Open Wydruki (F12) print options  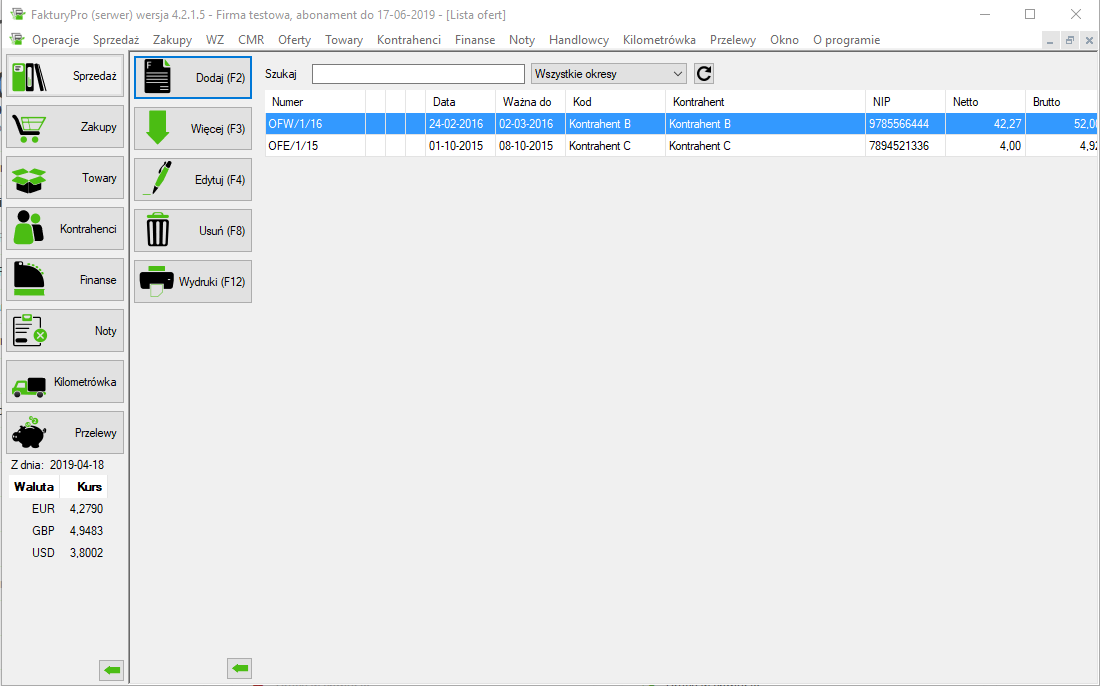pos(193,282)
